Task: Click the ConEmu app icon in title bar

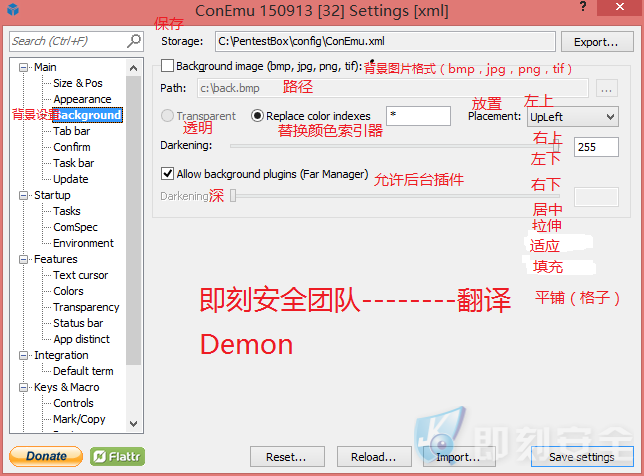Action: click(x=13, y=9)
